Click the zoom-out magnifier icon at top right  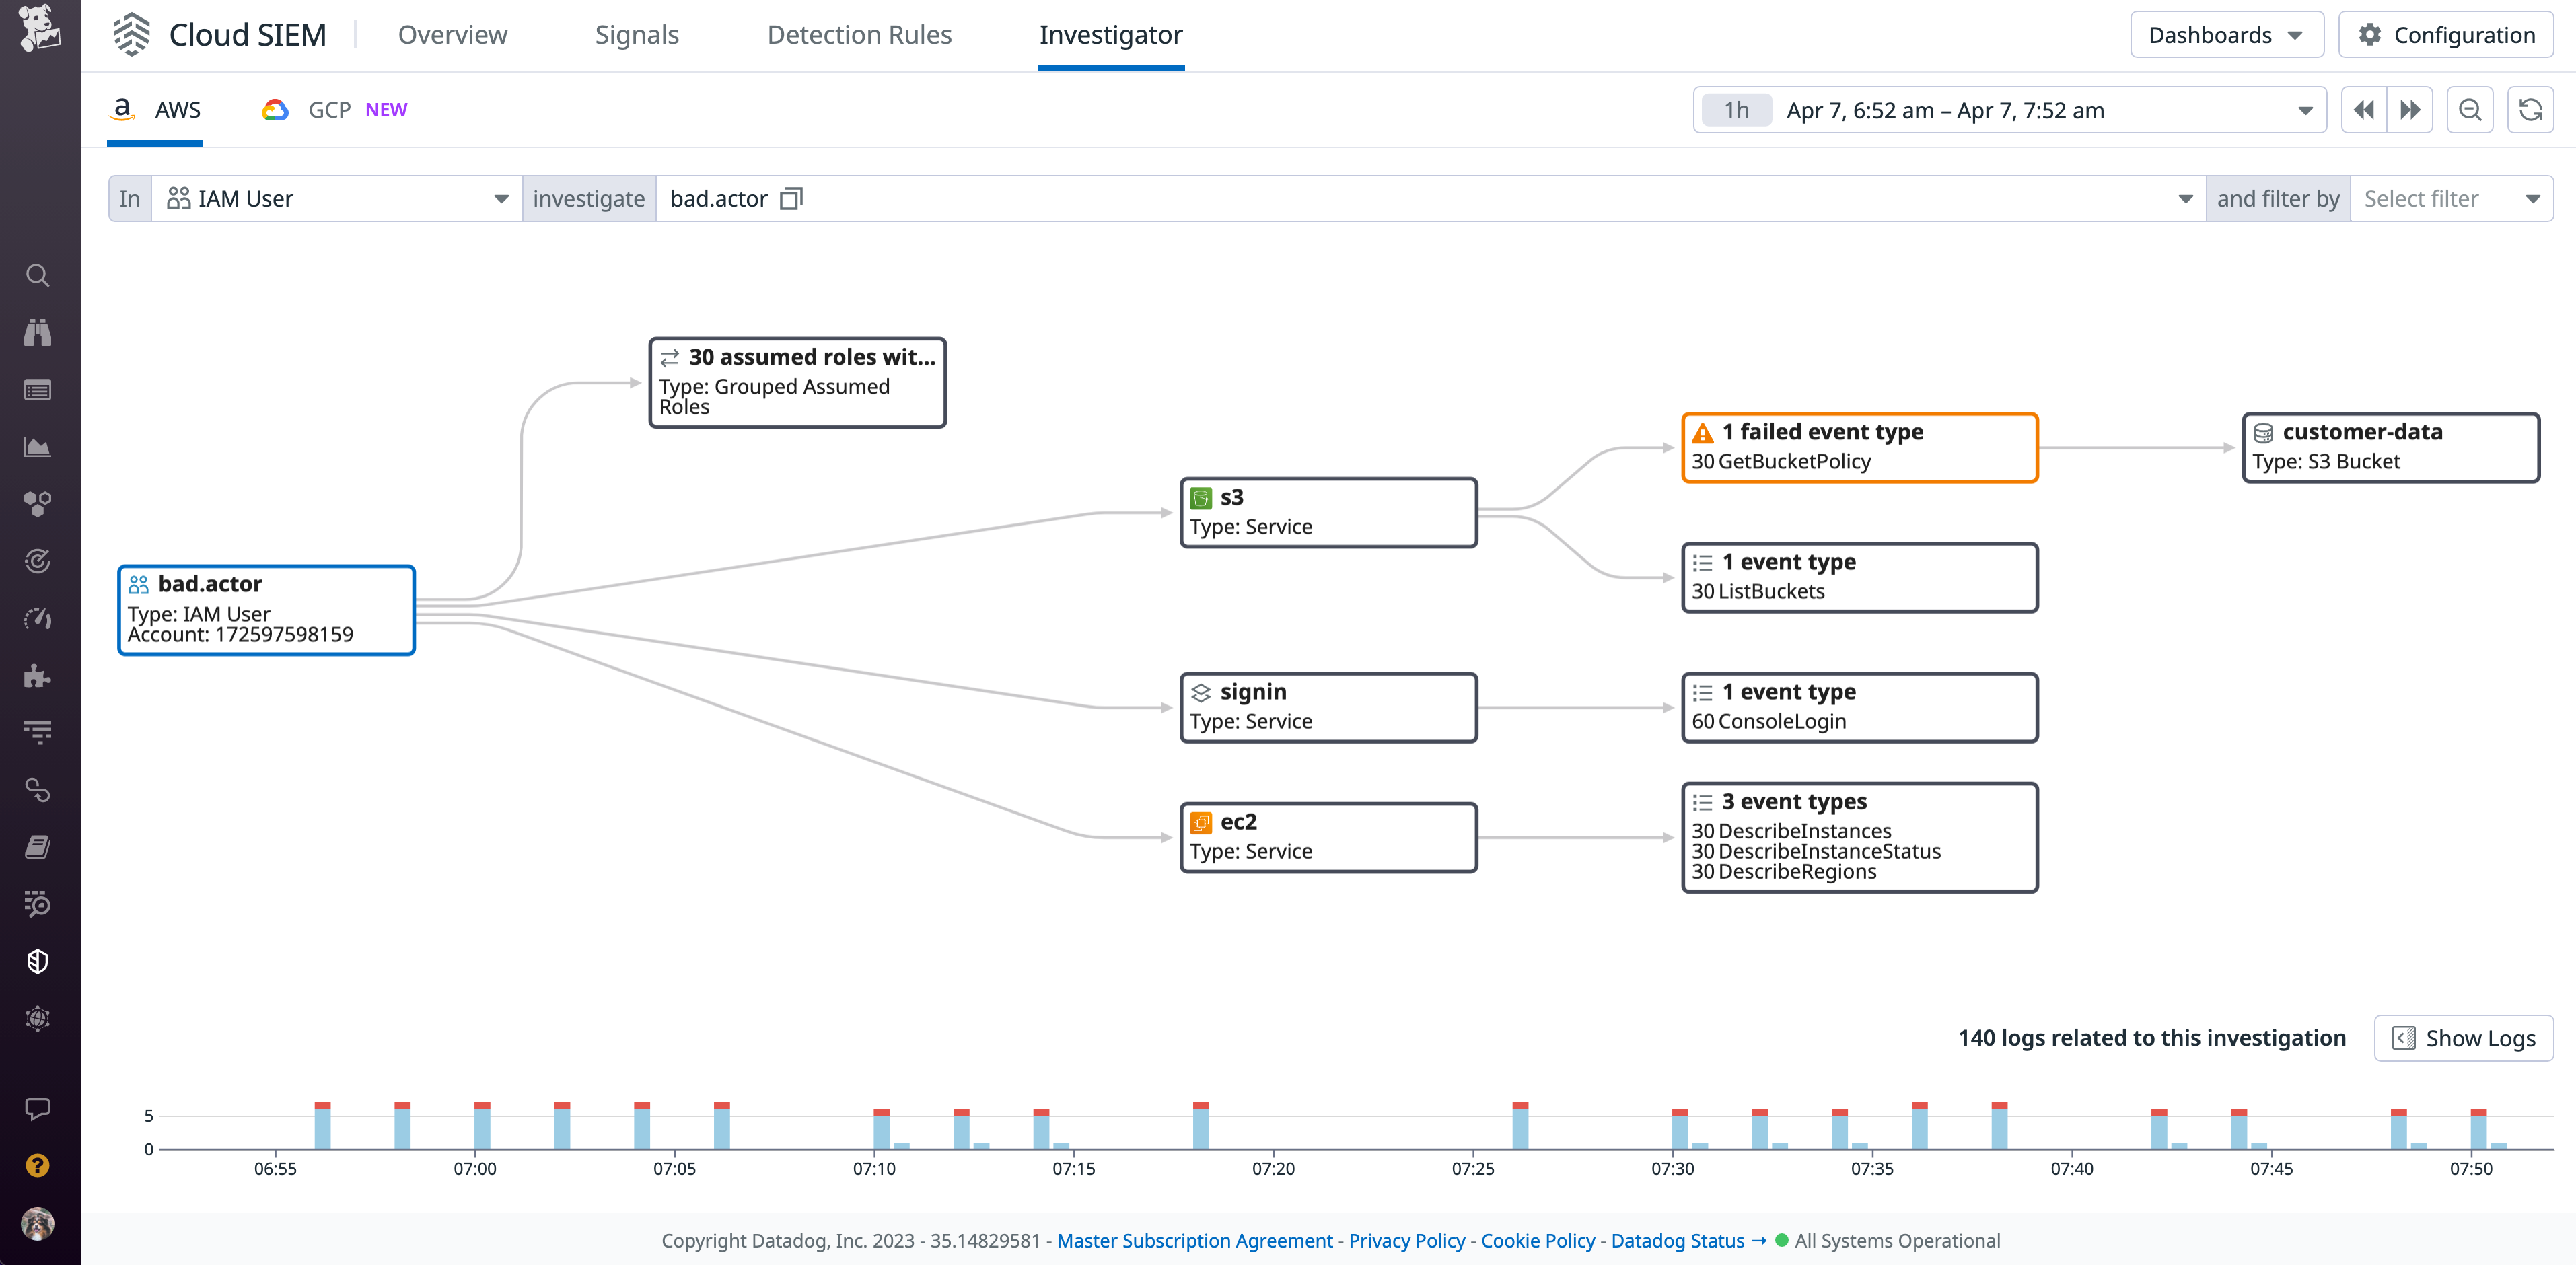(x=2470, y=110)
